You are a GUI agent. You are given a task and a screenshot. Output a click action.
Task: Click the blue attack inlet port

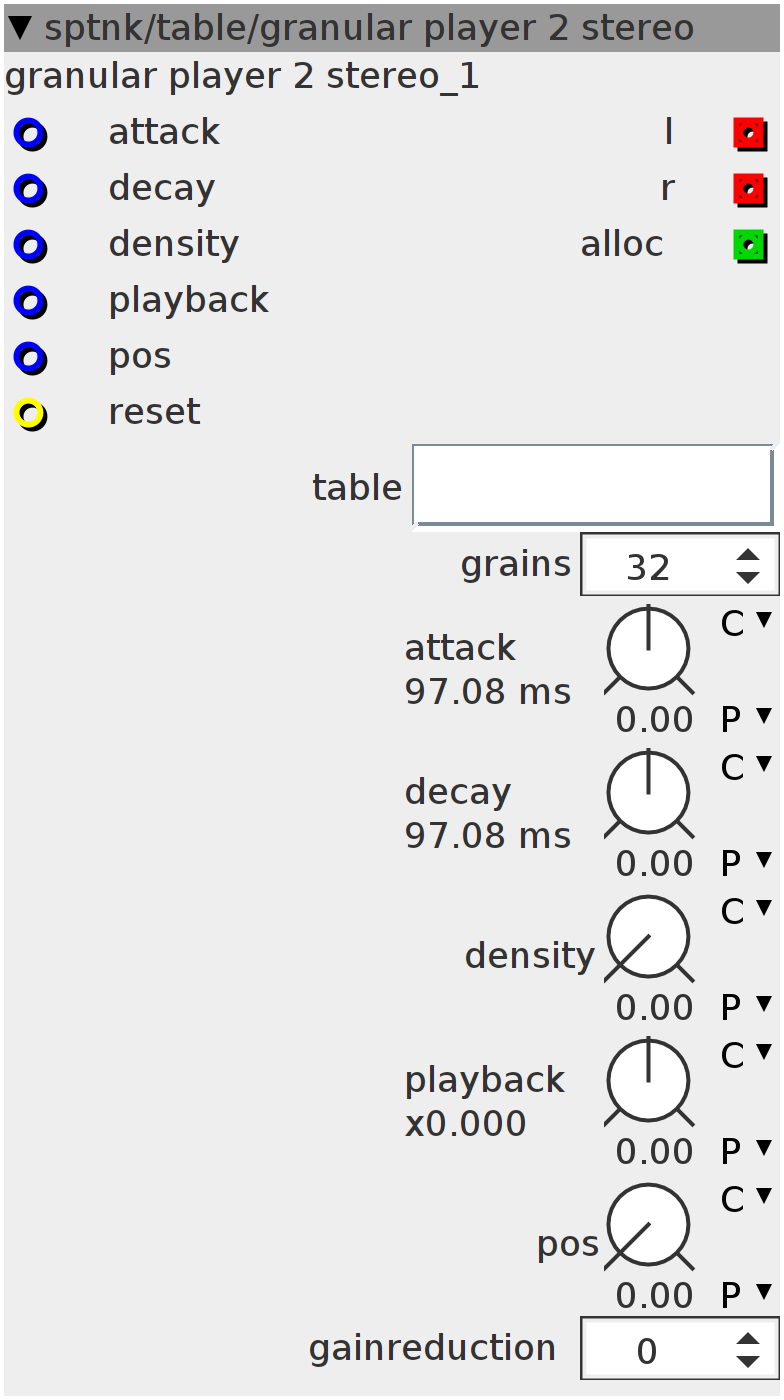(30, 133)
